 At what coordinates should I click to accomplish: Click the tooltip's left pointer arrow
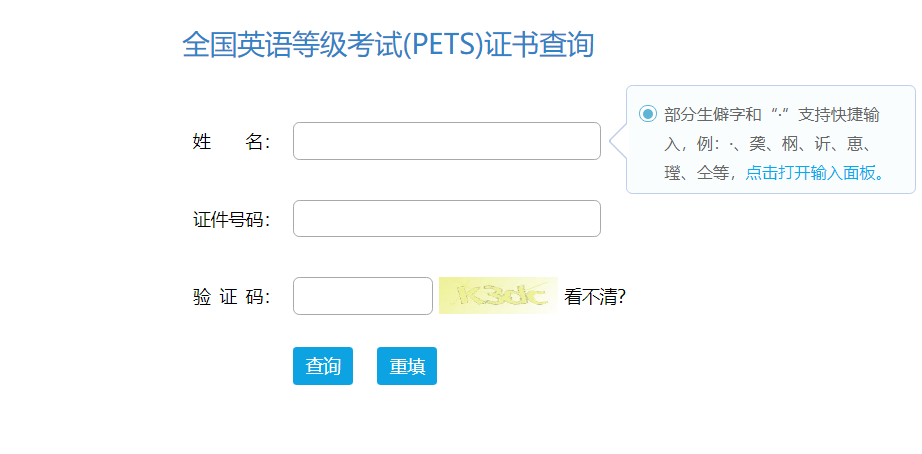point(618,141)
